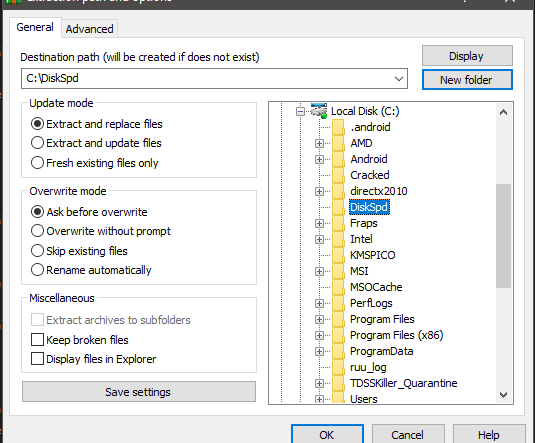Click the ProgramData folder icon
Screen dimensions: 535x443
click(338, 352)
